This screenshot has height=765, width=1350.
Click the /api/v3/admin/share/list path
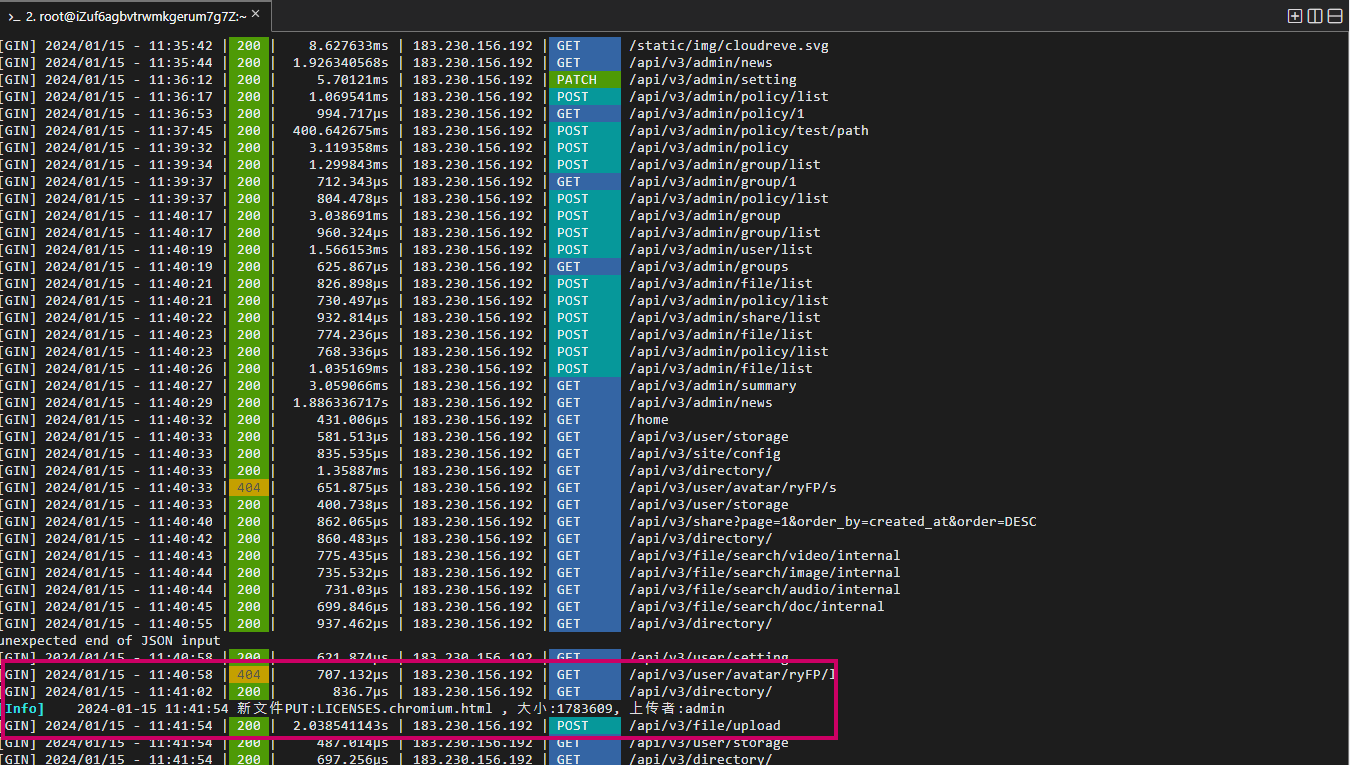click(725, 318)
